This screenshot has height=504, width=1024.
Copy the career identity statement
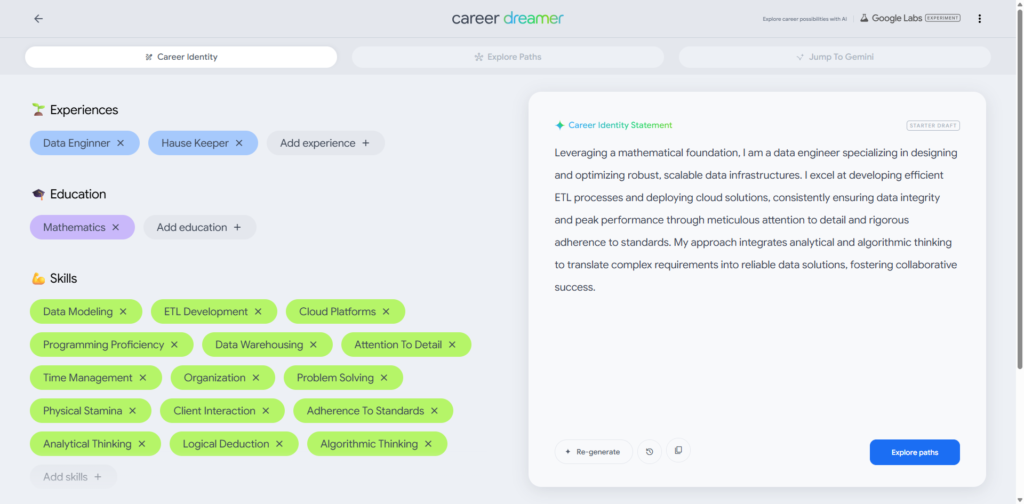(679, 450)
